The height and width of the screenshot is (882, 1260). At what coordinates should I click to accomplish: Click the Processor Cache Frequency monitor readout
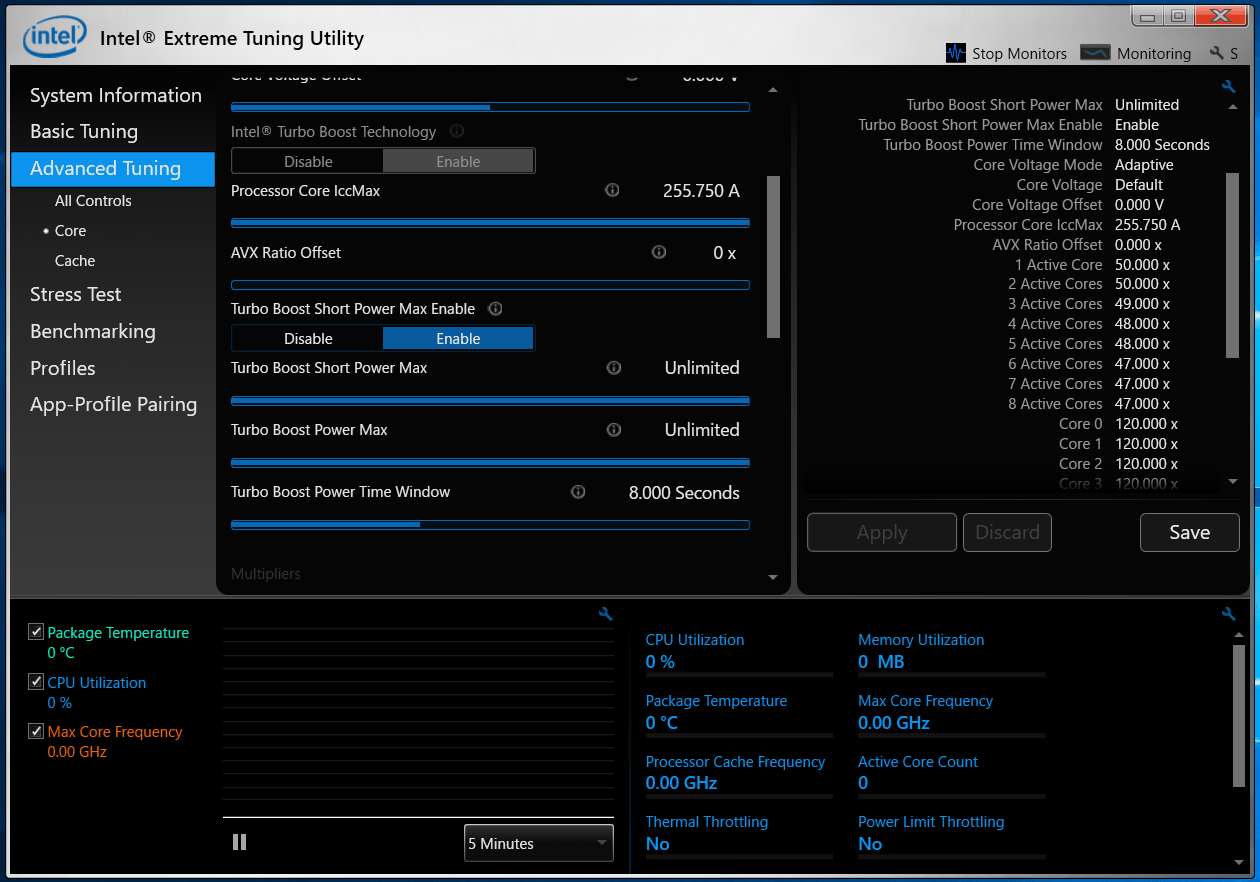pos(739,773)
